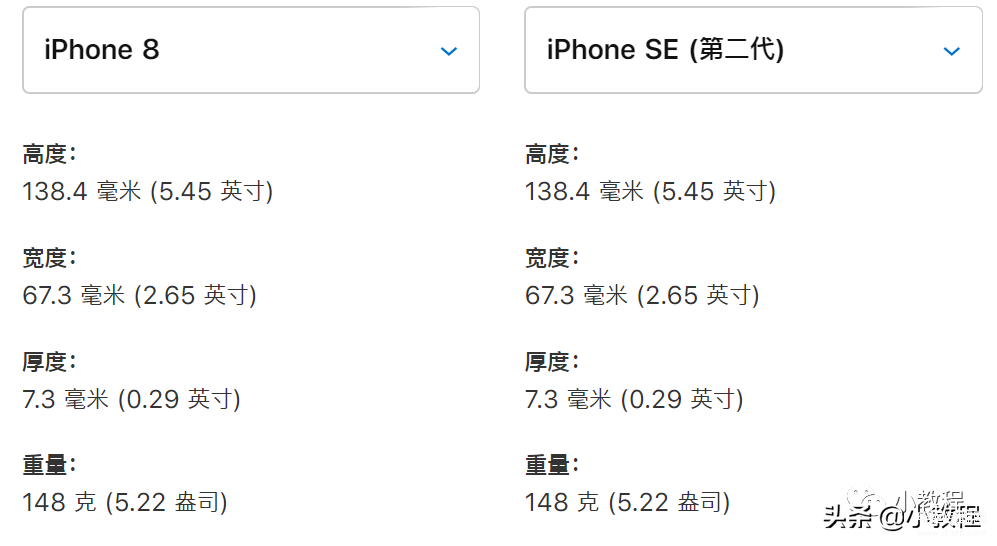
Task: Open the iPhone 8 model dropdown
Action: pyautogui.click(x=251, y=50)
